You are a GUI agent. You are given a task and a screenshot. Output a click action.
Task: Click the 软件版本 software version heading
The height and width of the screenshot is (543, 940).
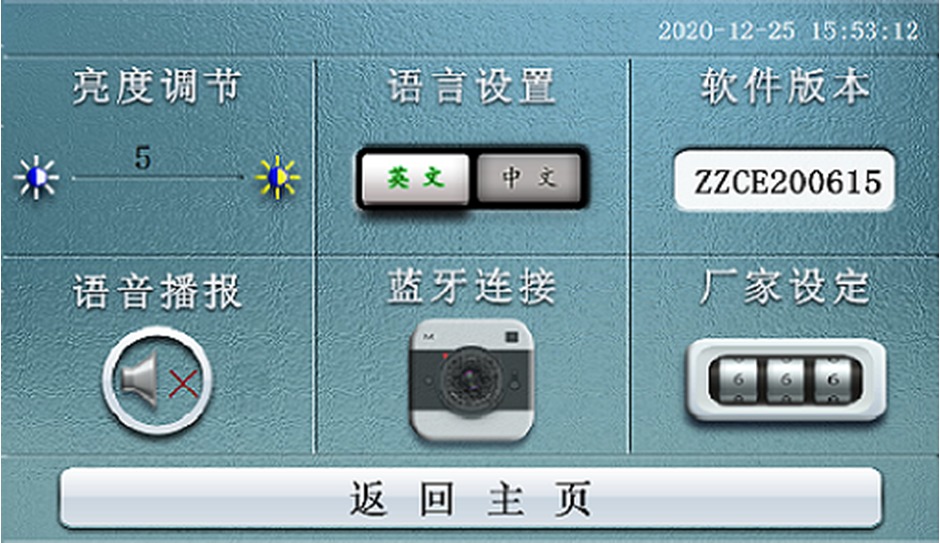(x=786, y=87)
